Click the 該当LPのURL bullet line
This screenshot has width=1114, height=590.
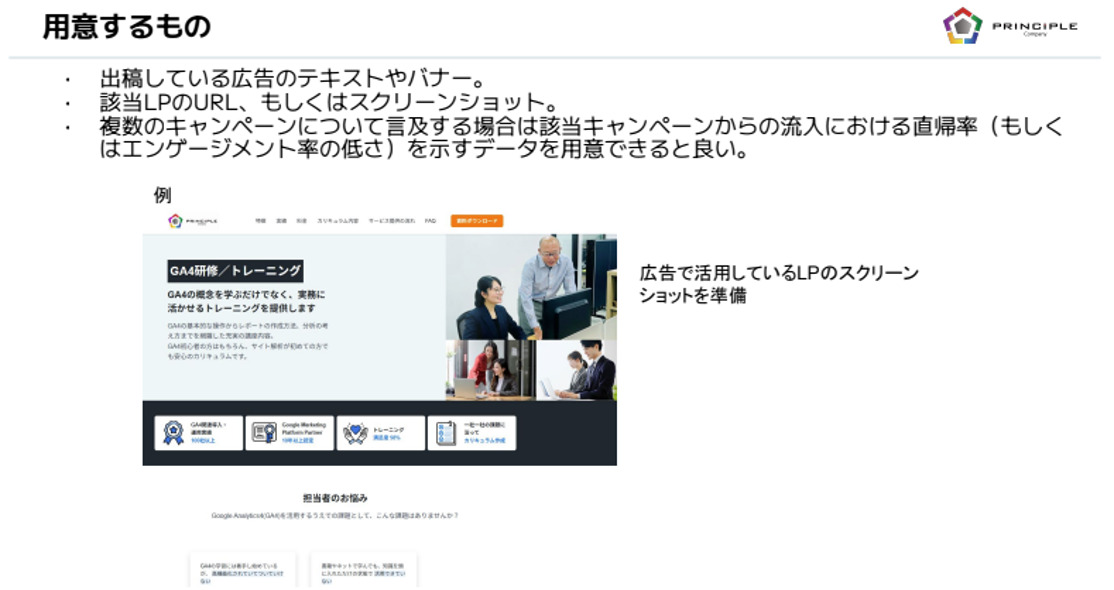pyautogui.click(x=328, y=103)
